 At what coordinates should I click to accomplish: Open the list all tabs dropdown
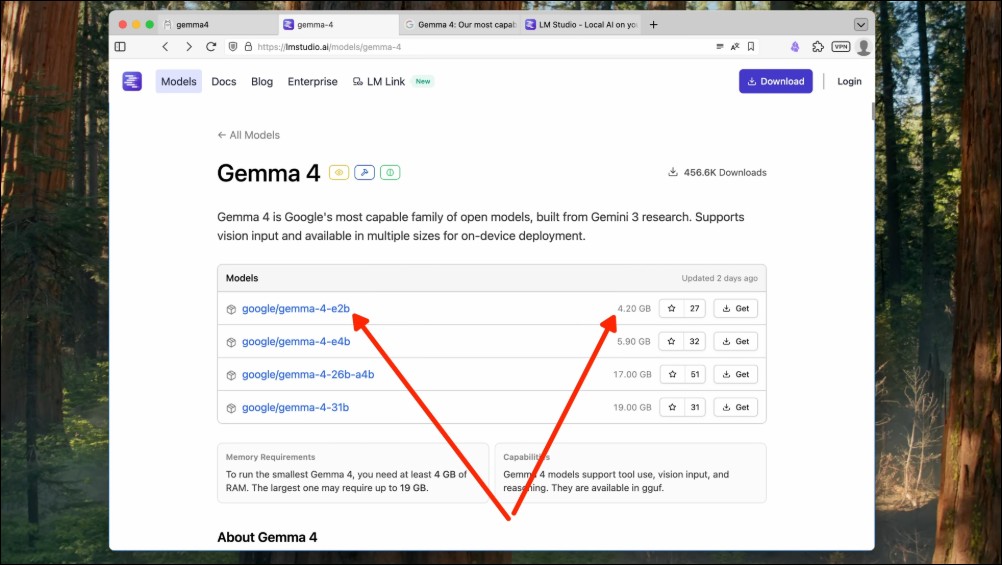(861, 24)
